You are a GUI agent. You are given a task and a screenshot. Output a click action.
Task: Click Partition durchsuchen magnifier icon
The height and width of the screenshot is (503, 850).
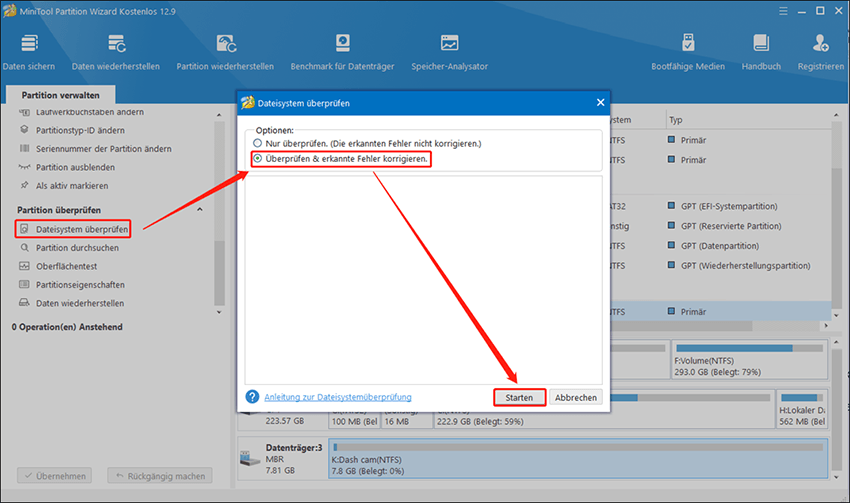pos(24,248)
